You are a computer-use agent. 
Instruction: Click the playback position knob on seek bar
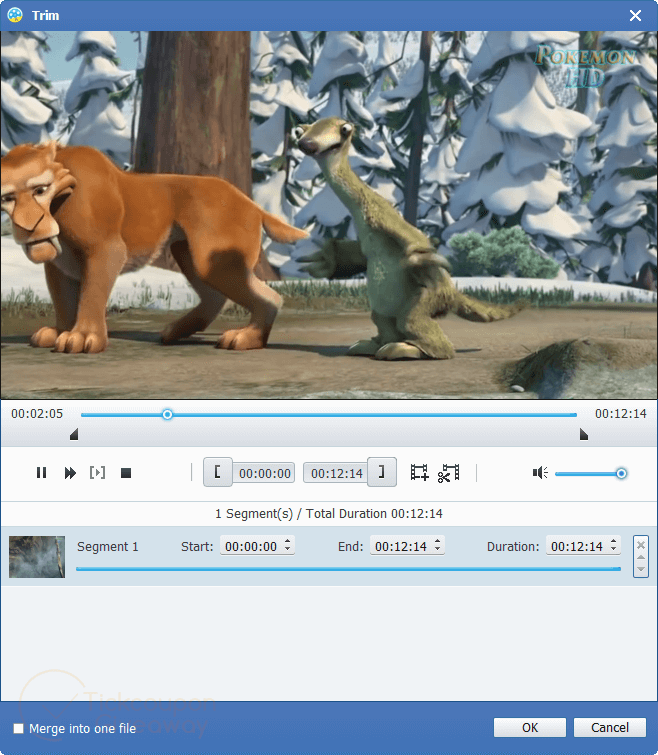point(167,414)
